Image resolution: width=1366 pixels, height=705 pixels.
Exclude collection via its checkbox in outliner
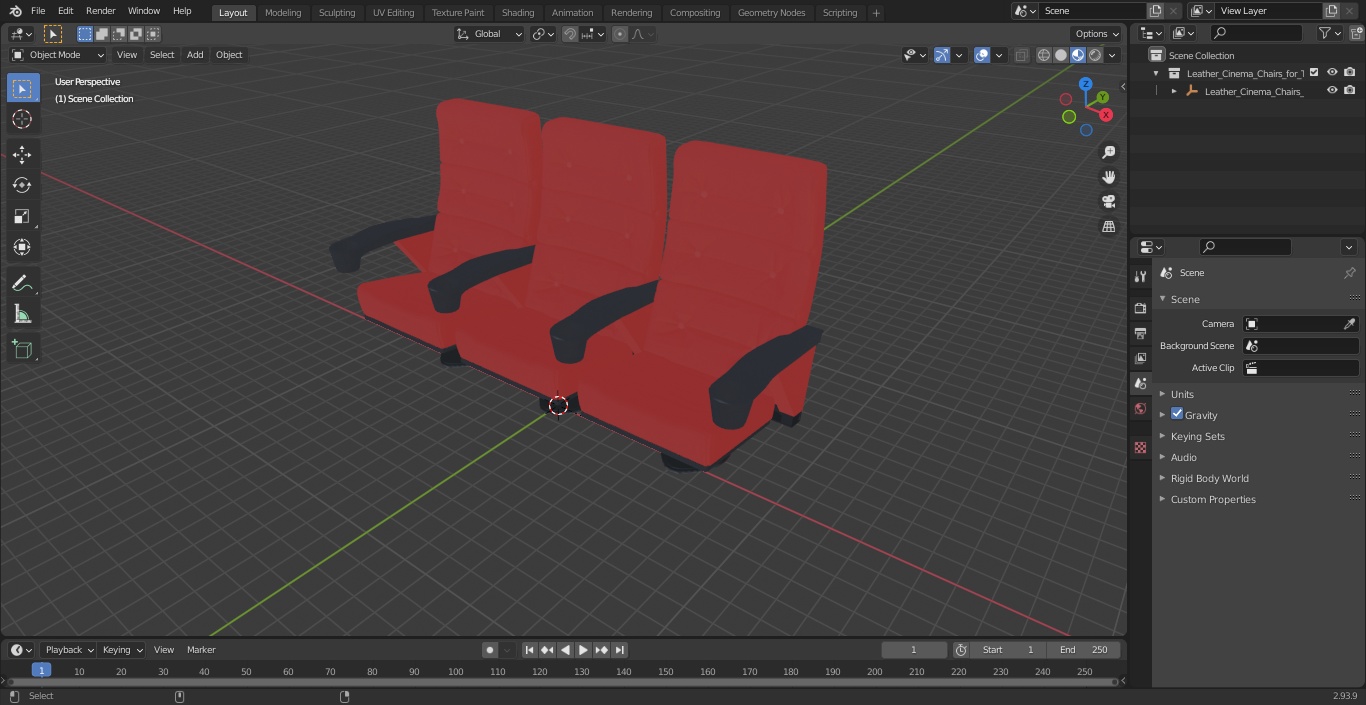1314,72
